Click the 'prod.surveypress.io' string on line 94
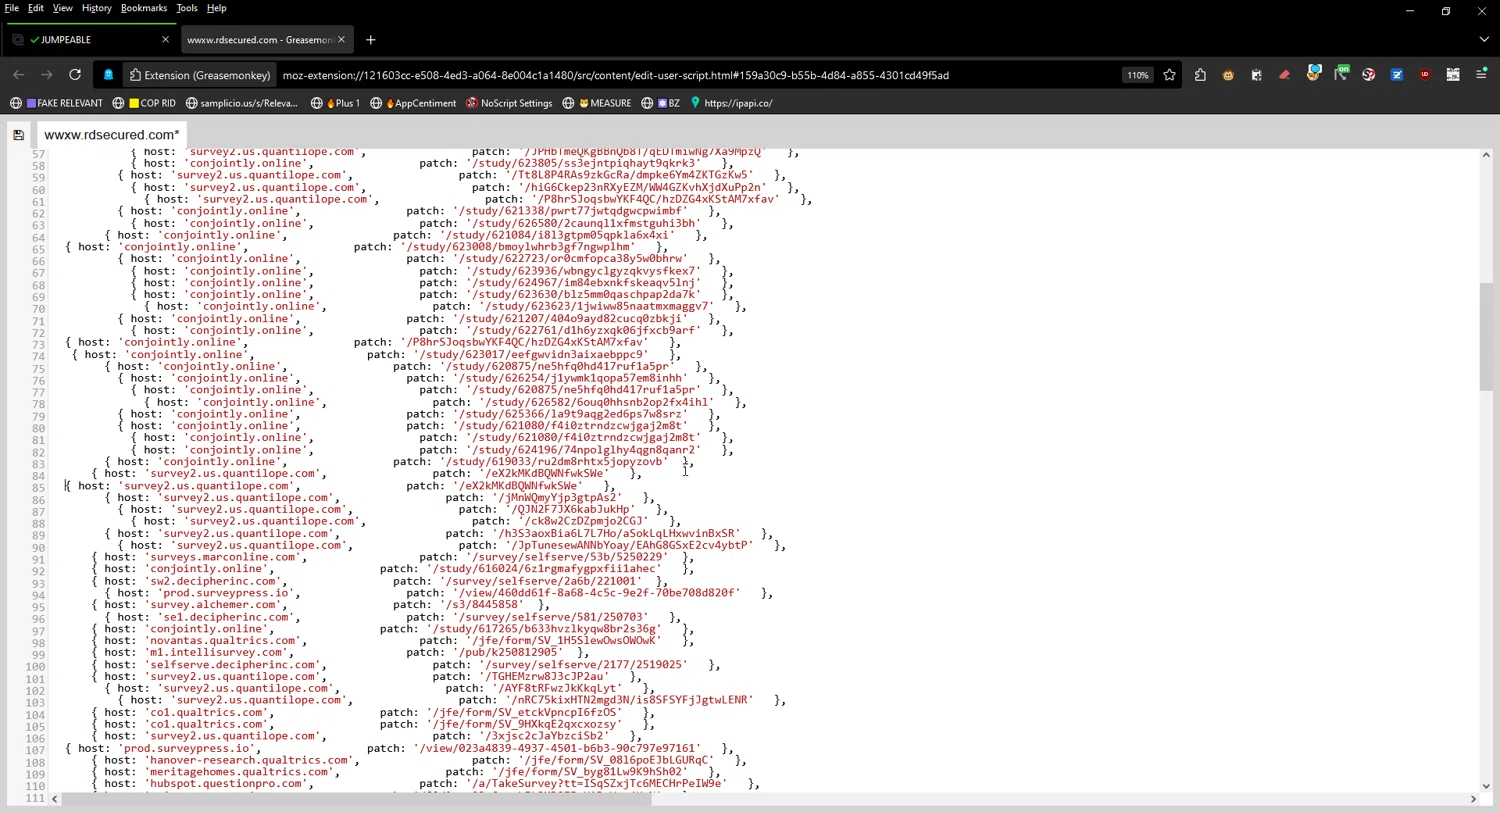The height and width of the screenshot is (813, 1500). [229, 593]
